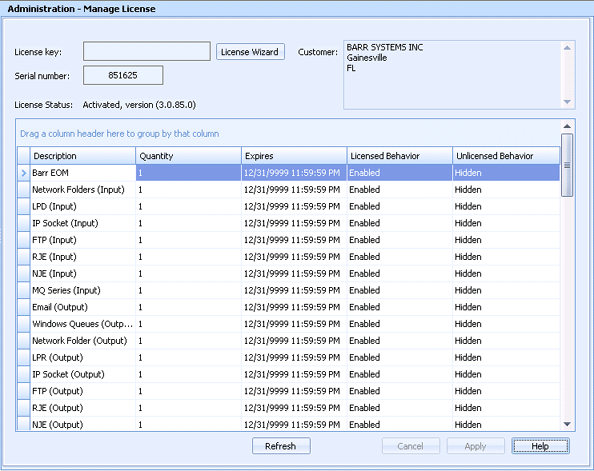Open Help for Manage License
The height and width of the screenshot is (471, 594).
(x=540, y=446)
